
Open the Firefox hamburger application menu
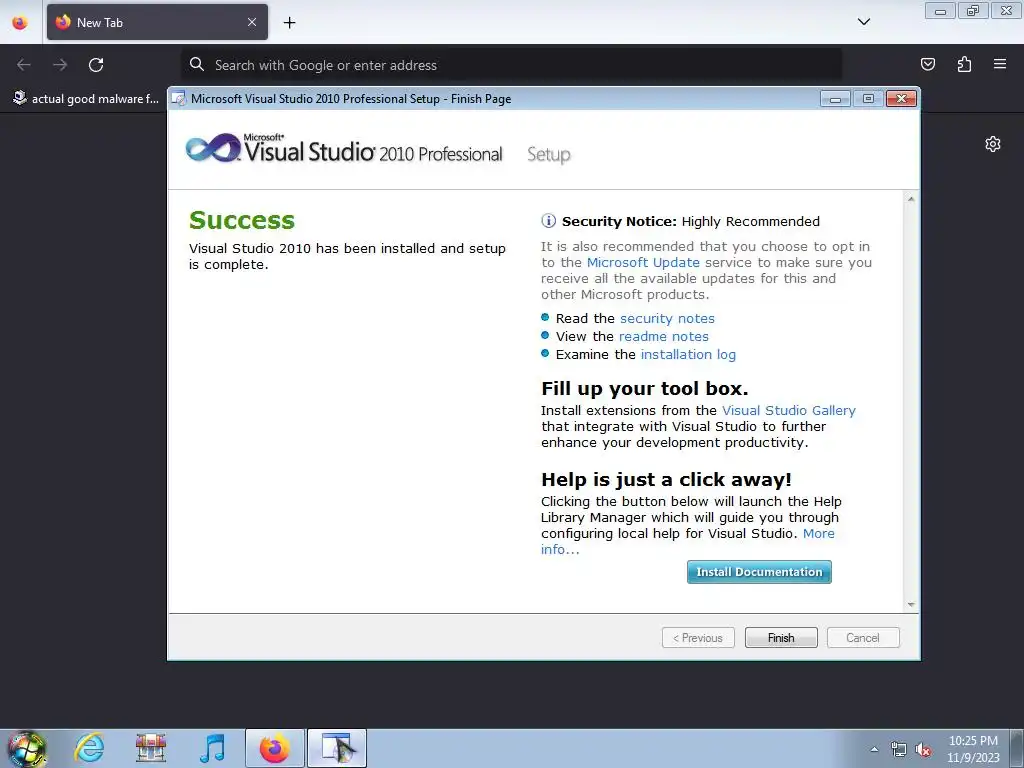click(x=1000, y=64)
